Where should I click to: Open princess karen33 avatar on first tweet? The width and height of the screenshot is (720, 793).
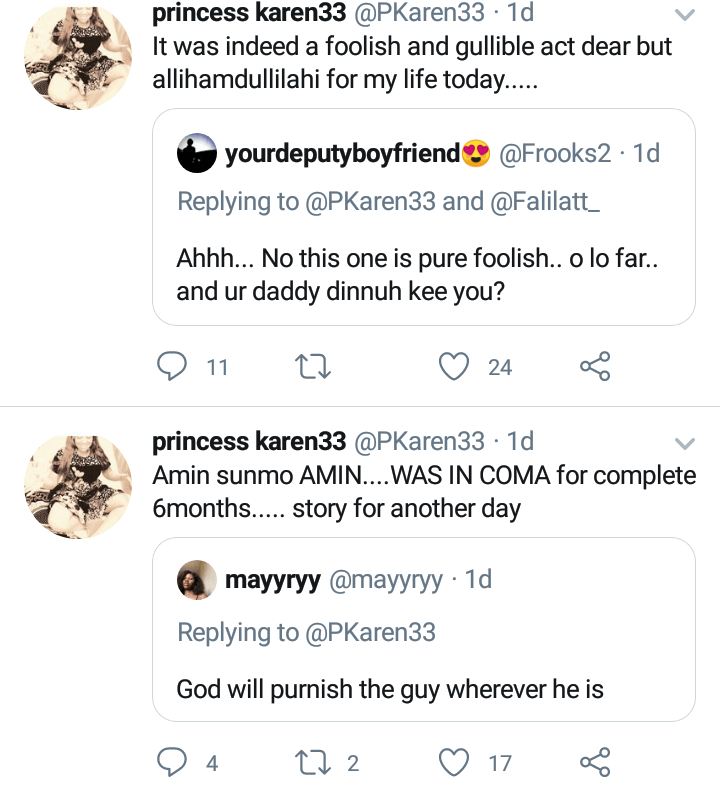click(76, 62)
